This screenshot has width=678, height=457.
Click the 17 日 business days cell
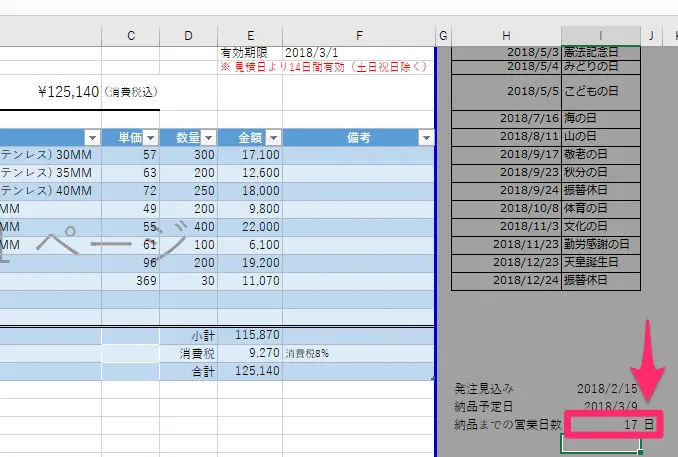[x=612, y=425]
